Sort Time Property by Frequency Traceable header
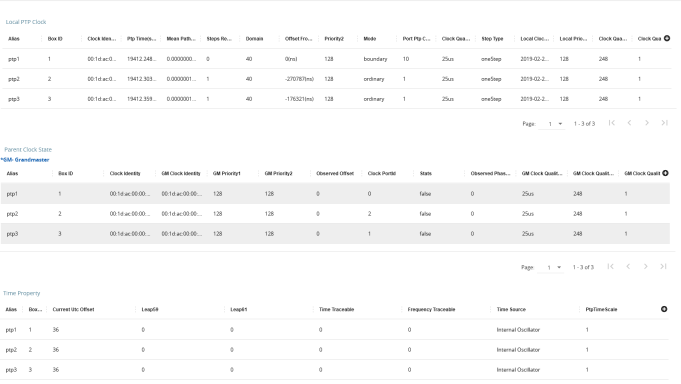 pyautogui.click(x=431, y=309)
